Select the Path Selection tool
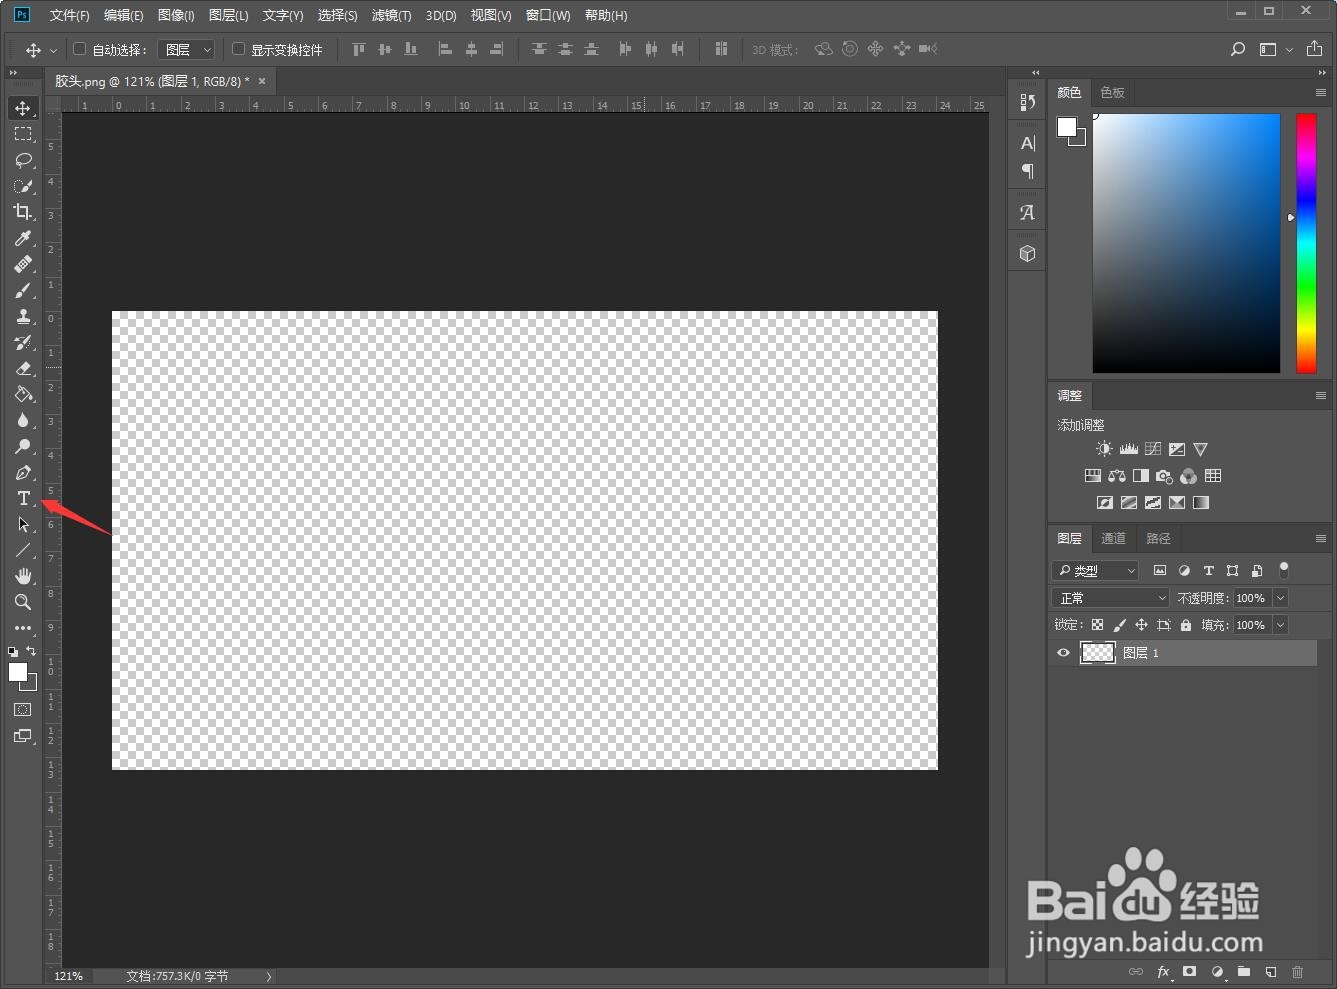Screen dimensions: 1337x989 click(23, 524)
